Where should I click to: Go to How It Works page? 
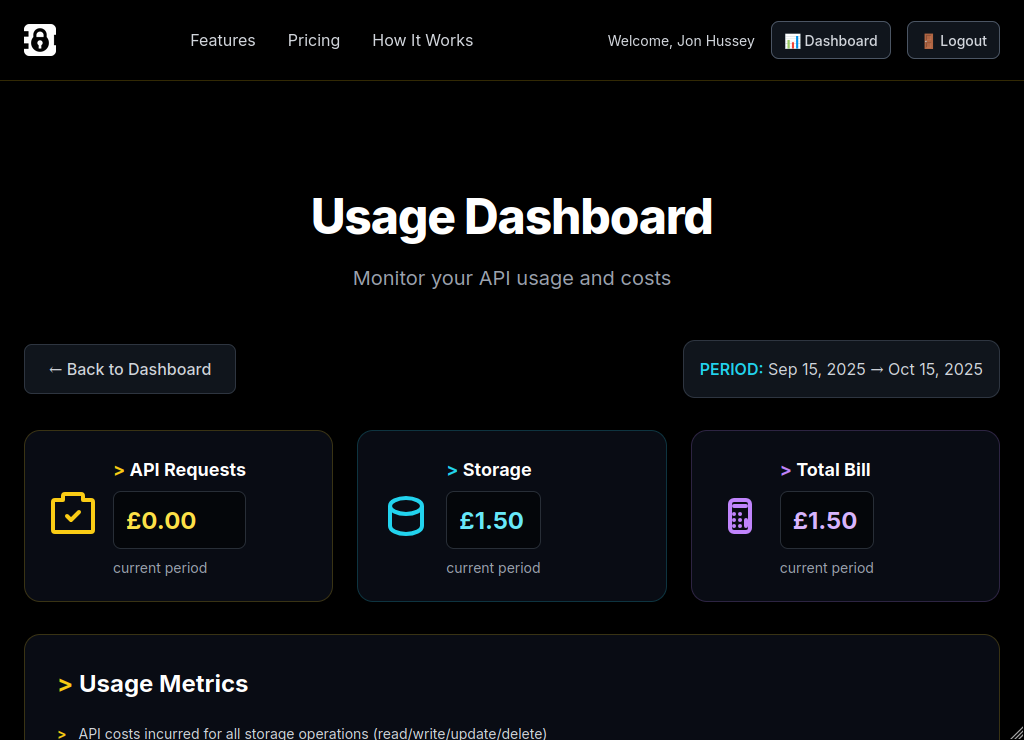coord(423,40)
